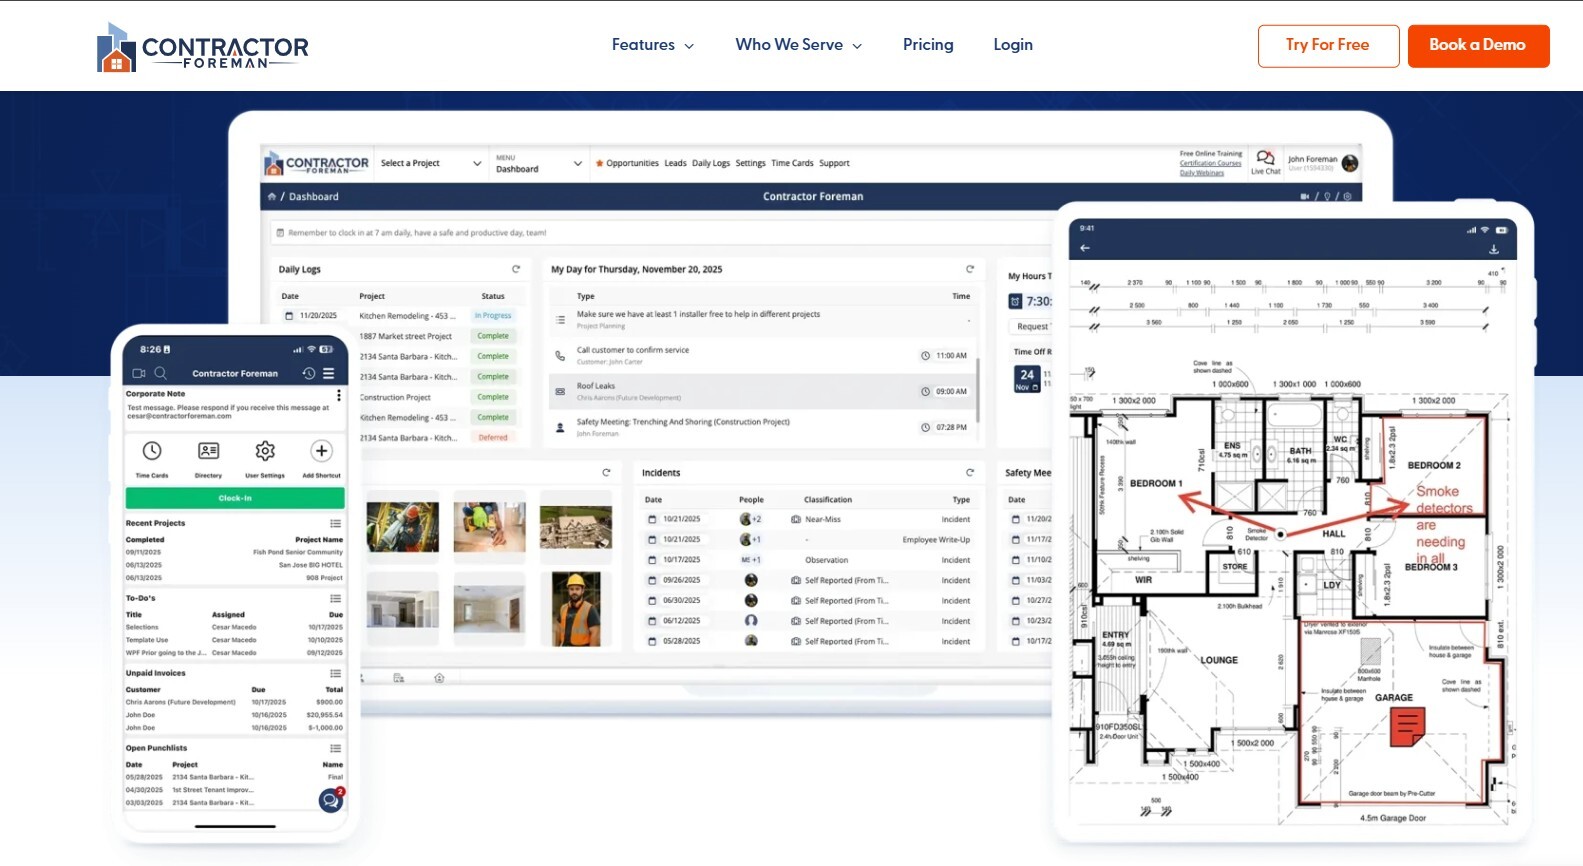This screenshot has height=866, width=1583.
Task: Open the Directory icon on phone
Action: tap(208, 451)
